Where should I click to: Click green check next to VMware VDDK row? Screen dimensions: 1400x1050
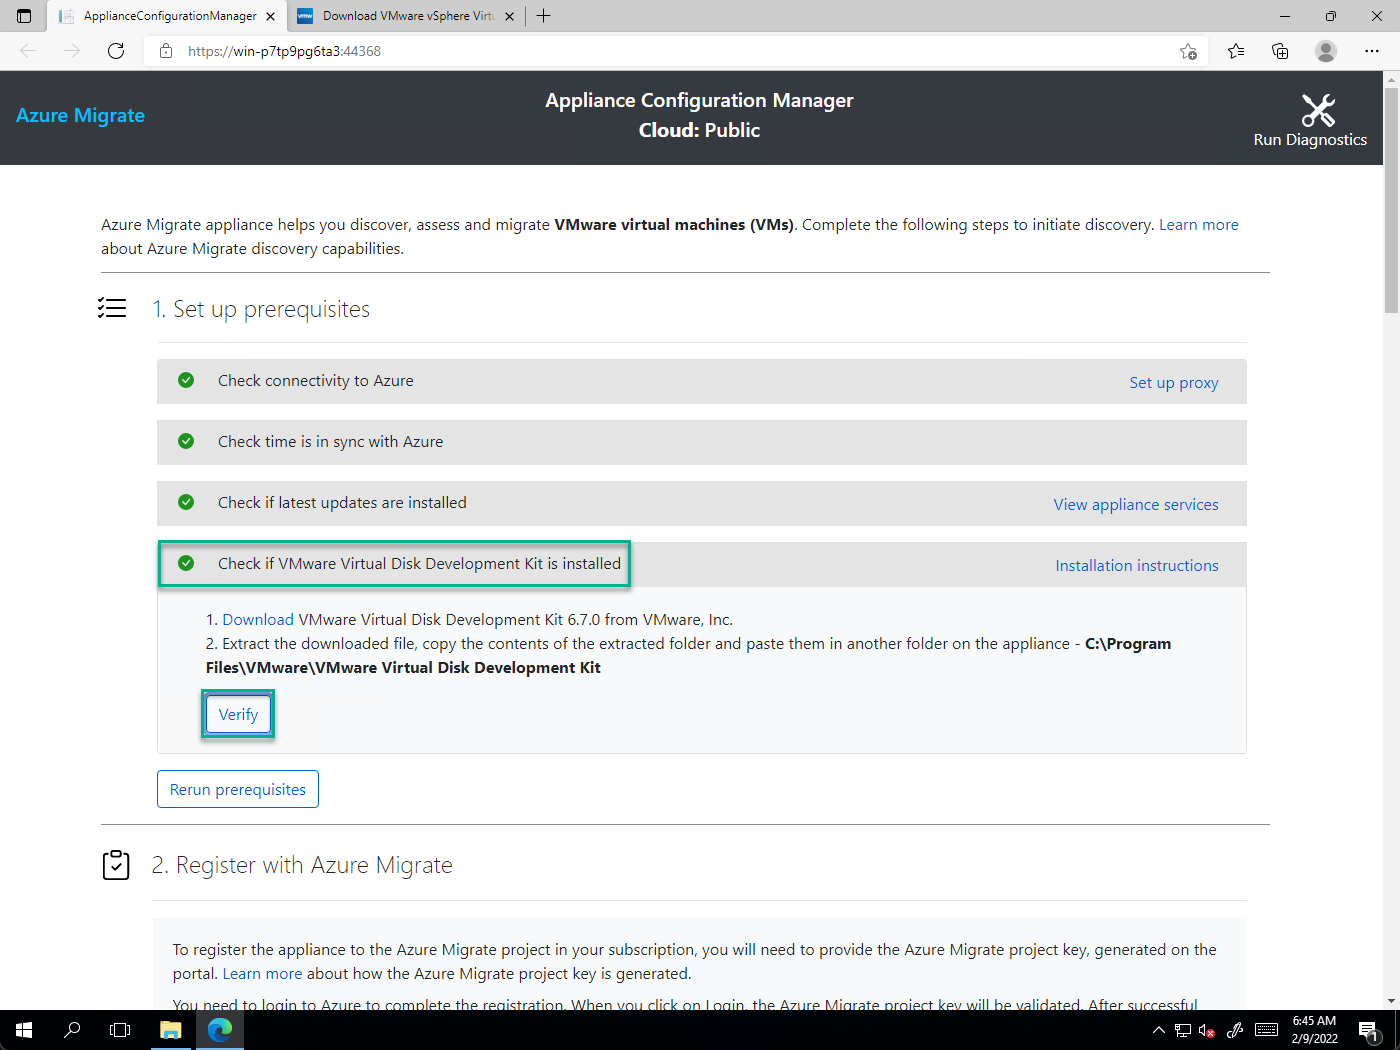click(186, 563)
